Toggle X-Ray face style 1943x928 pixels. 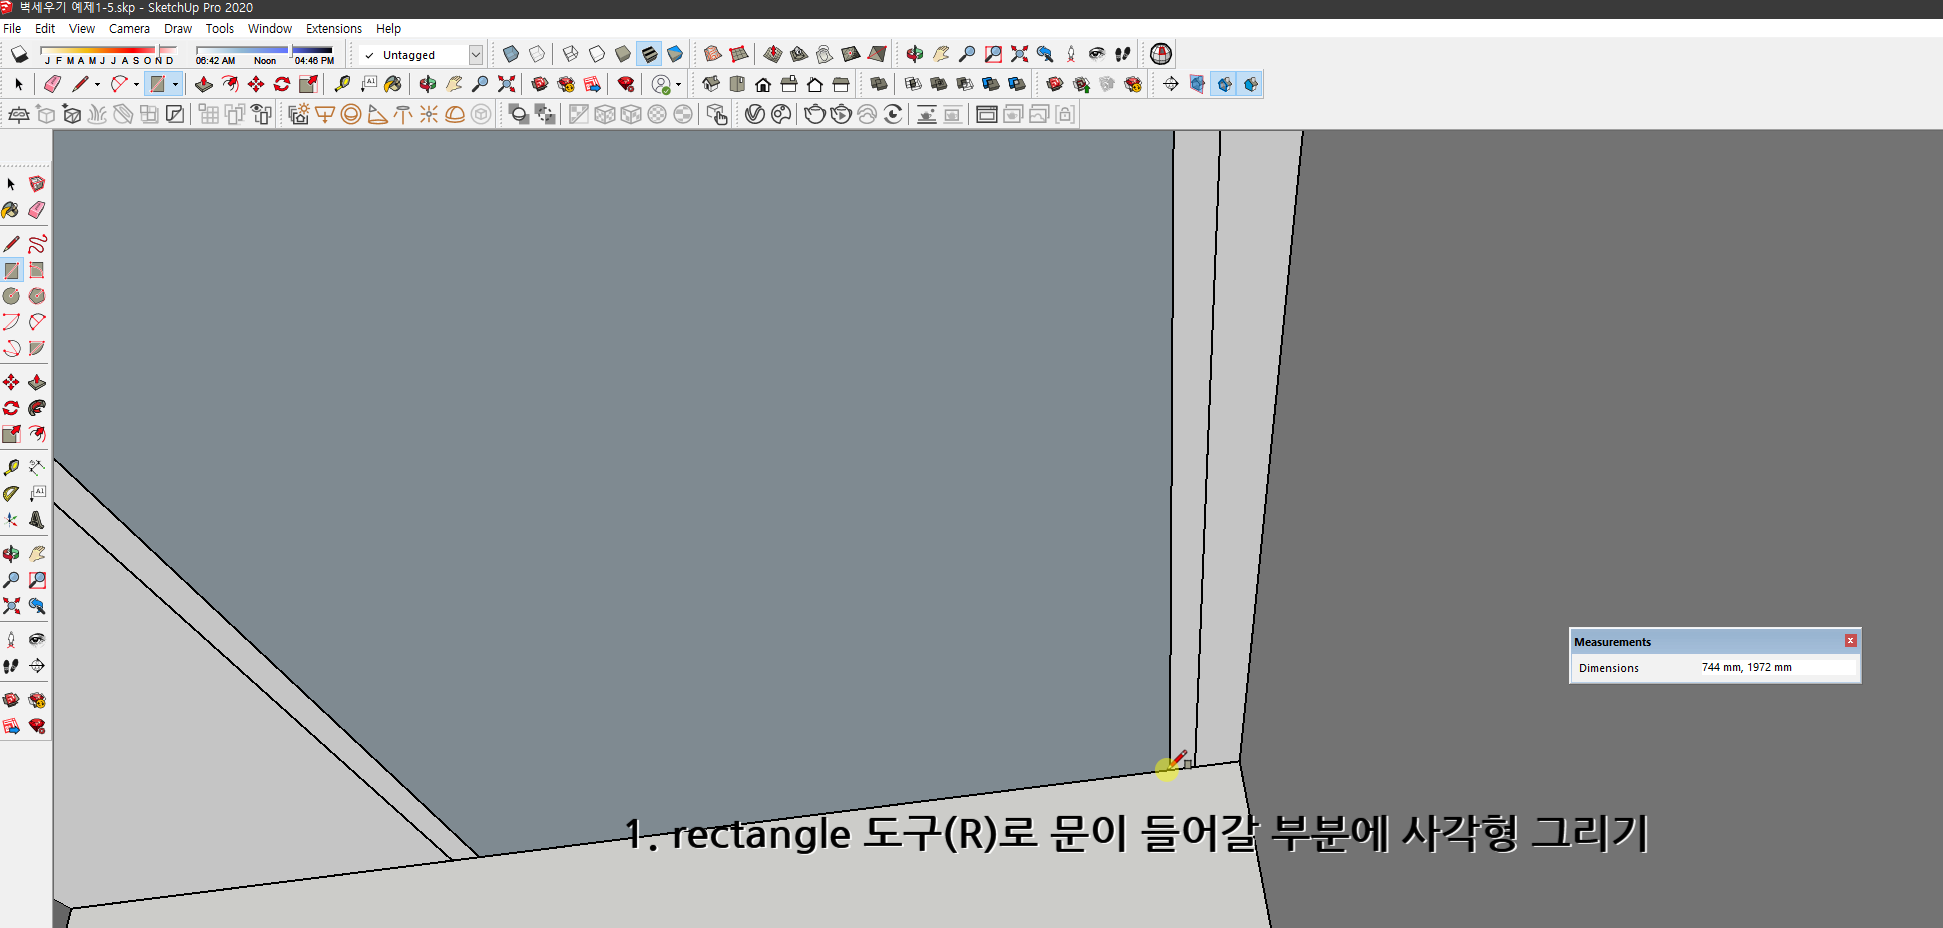tap(511, 54)
